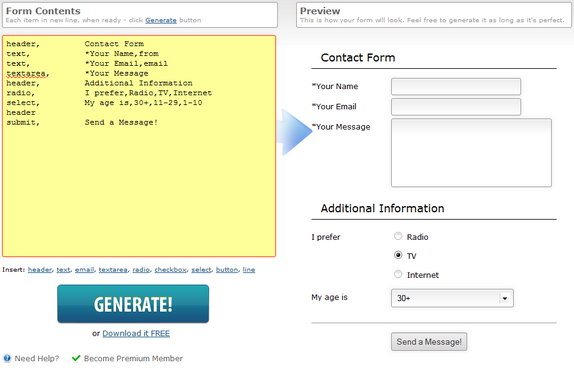Viewport: 574px width, 370px height.
Task: Click the blue arrow between panels
Action: 295,132
